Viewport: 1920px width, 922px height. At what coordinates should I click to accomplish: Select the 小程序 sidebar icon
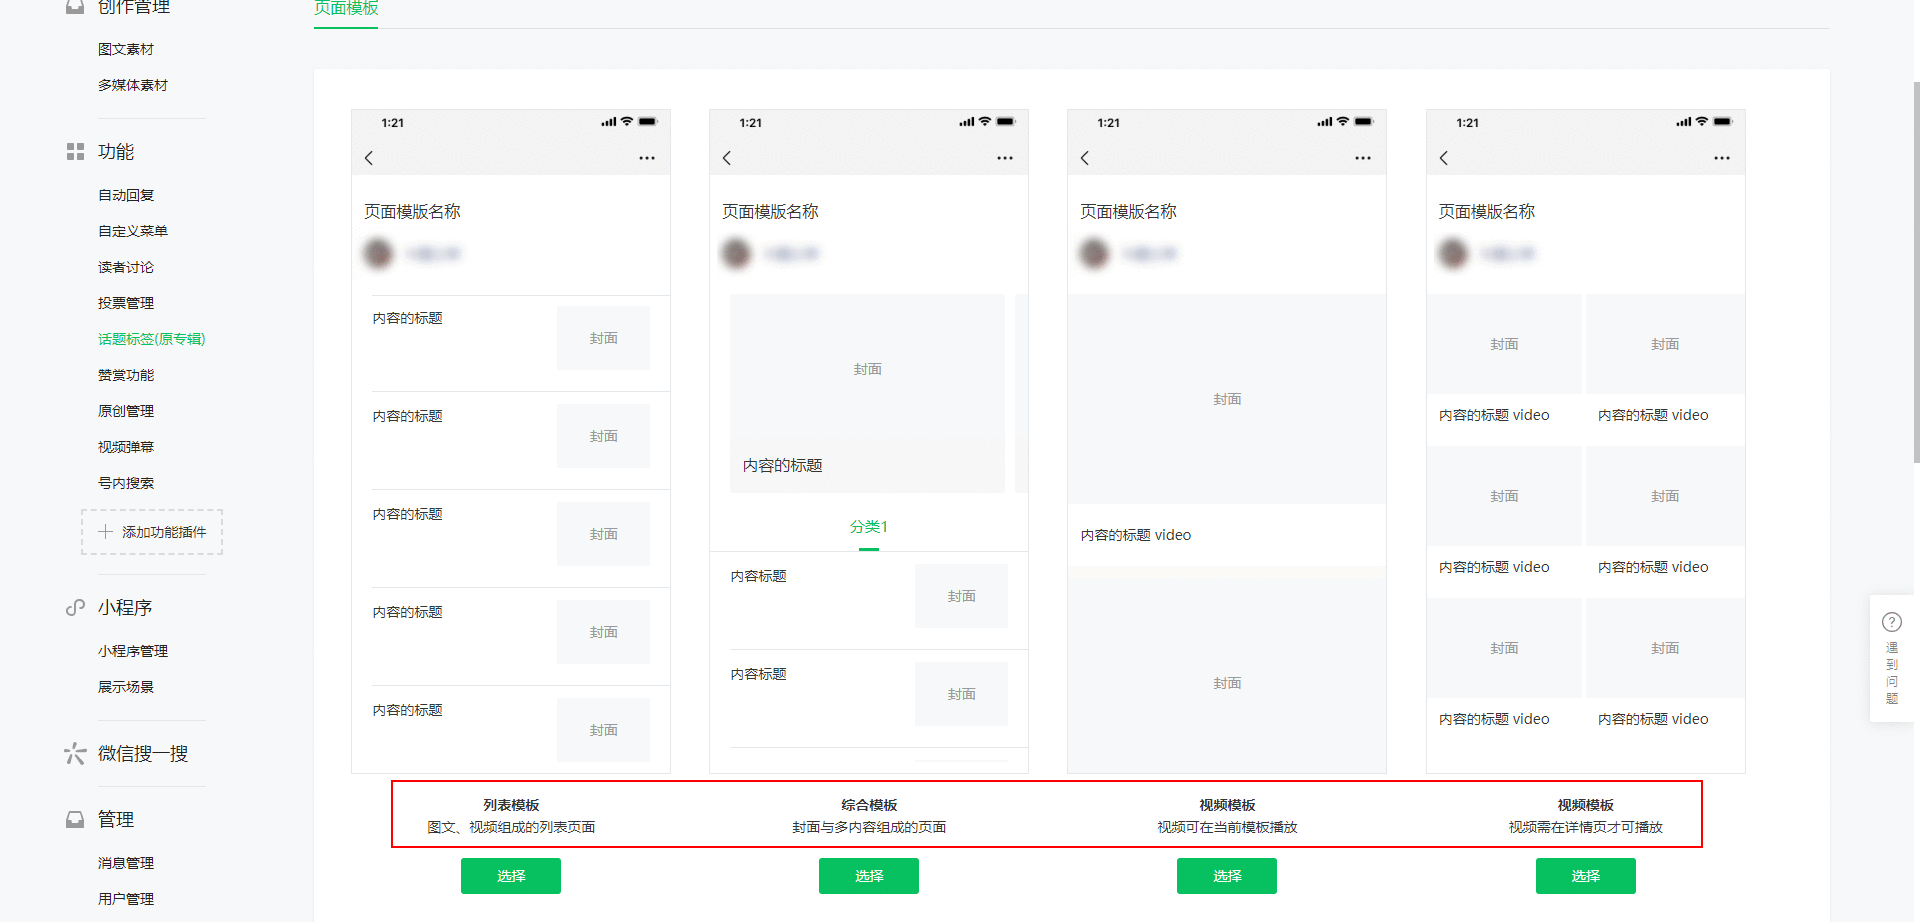click(x=75, y=607)
